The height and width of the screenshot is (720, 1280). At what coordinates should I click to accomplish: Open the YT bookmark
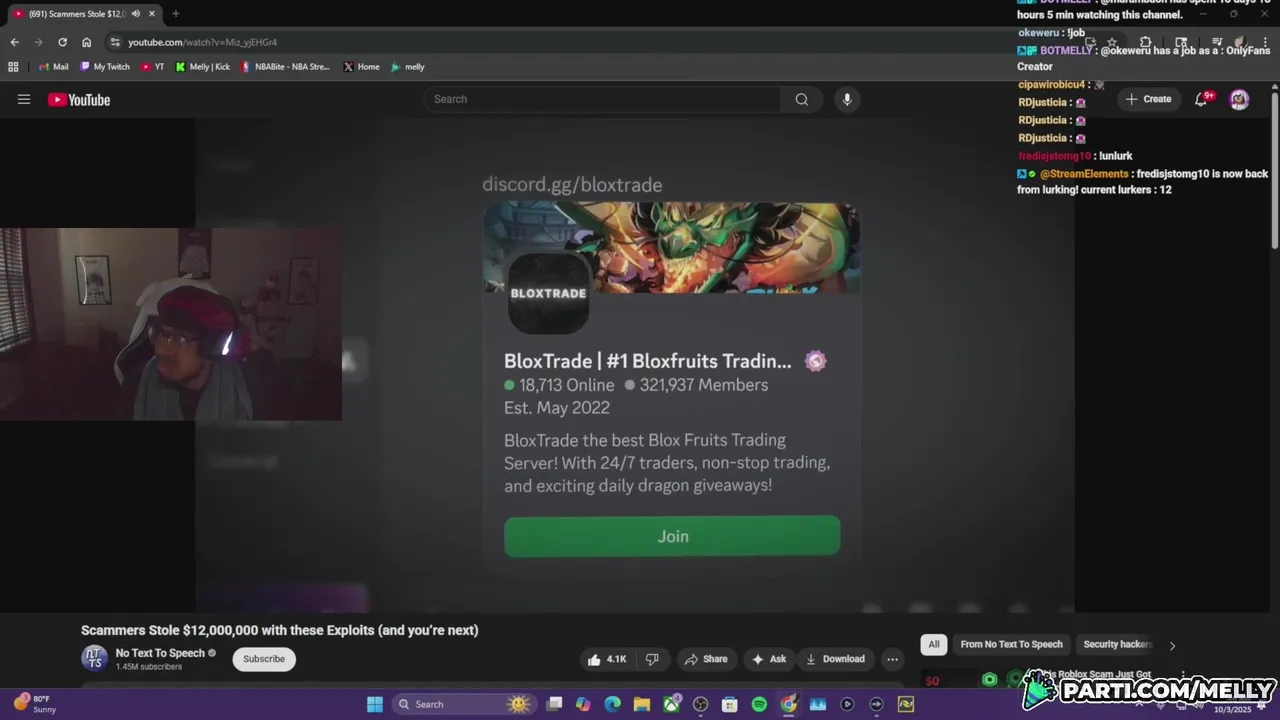pos(152,67)
